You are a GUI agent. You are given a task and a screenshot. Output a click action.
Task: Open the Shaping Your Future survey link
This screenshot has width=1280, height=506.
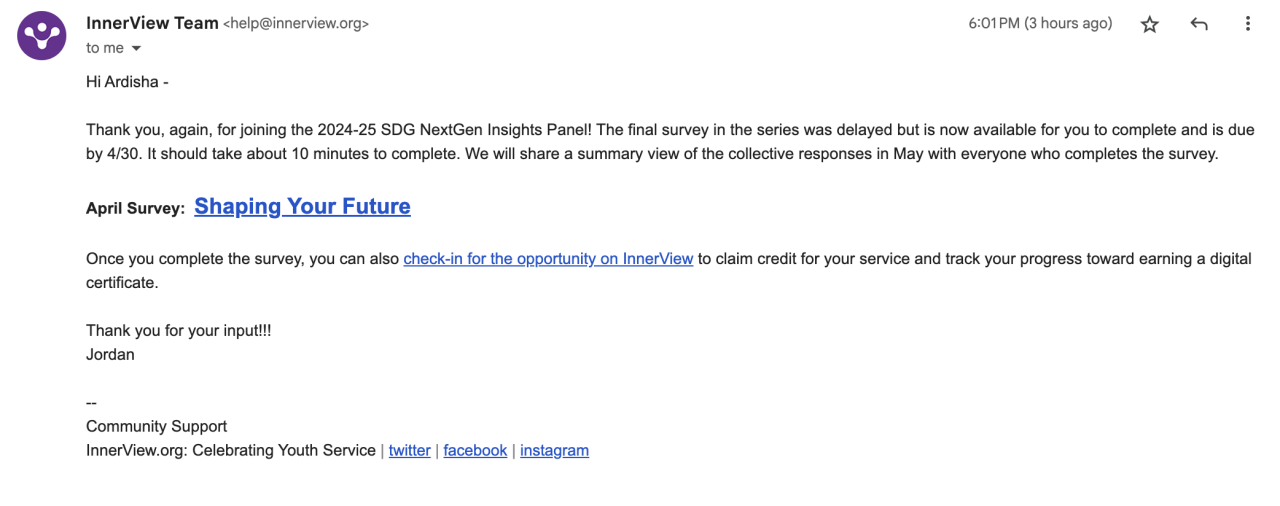[302, 207]
